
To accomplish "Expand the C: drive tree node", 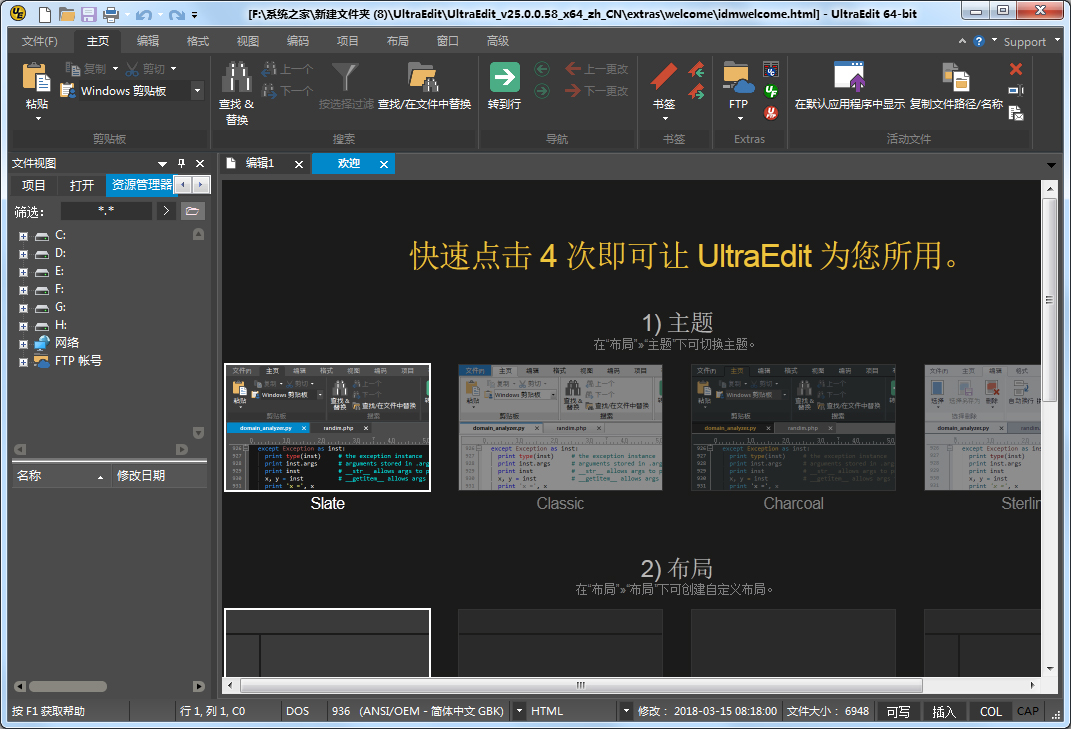I will click(x=23, y=236).
